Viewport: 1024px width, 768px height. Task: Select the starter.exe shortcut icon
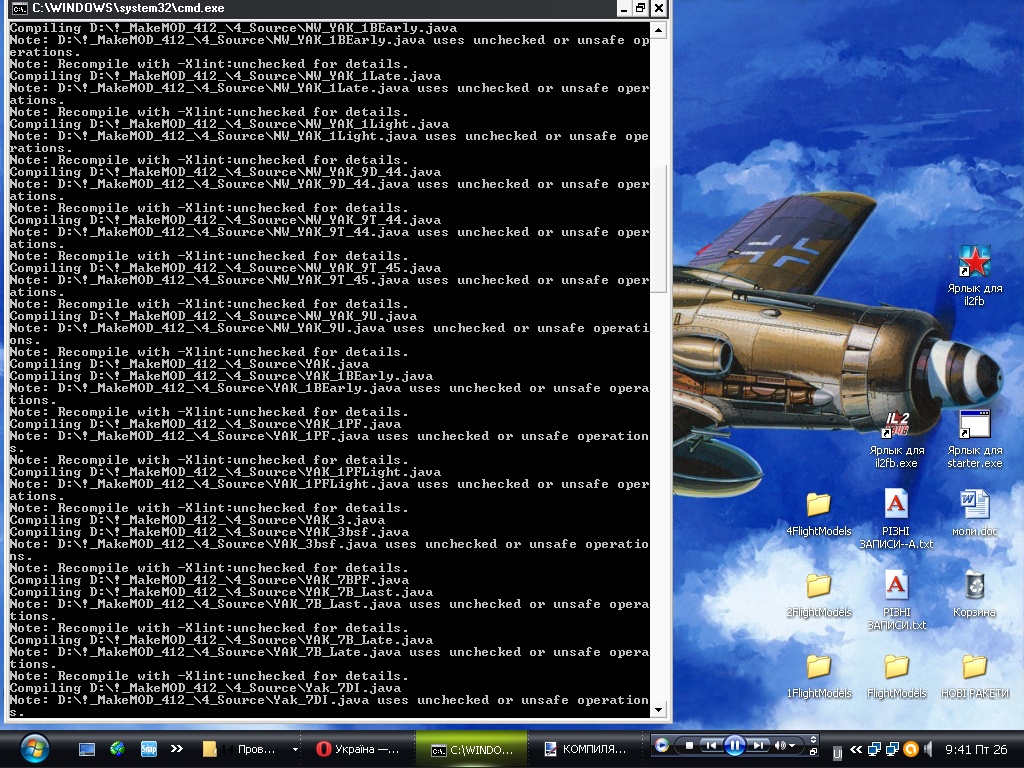pyautogui.click(x=974, y=424)
